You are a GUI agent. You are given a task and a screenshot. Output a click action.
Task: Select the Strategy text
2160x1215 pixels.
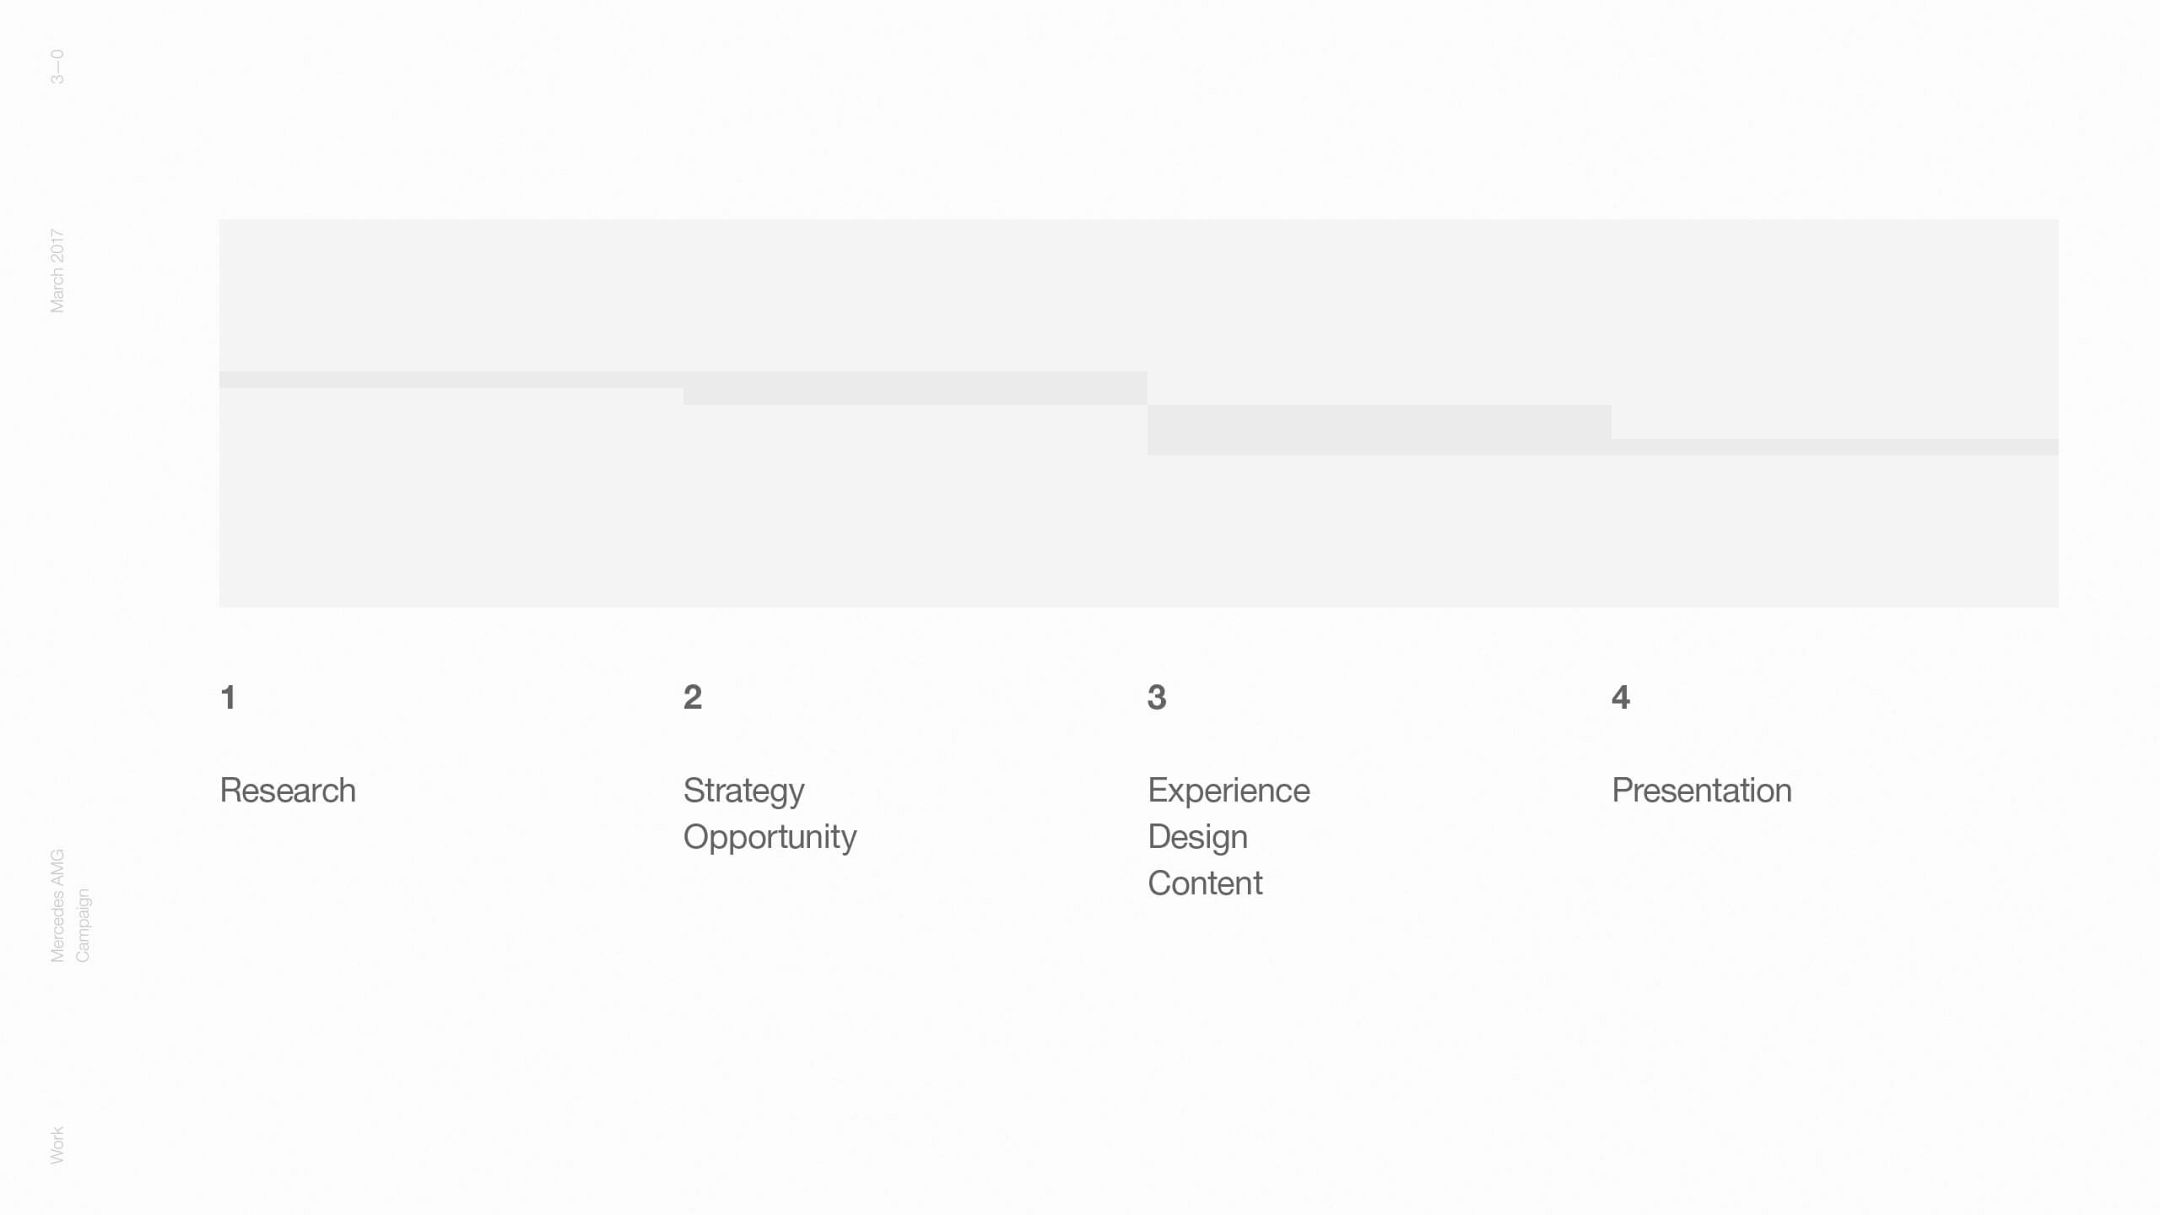(743, 790)
